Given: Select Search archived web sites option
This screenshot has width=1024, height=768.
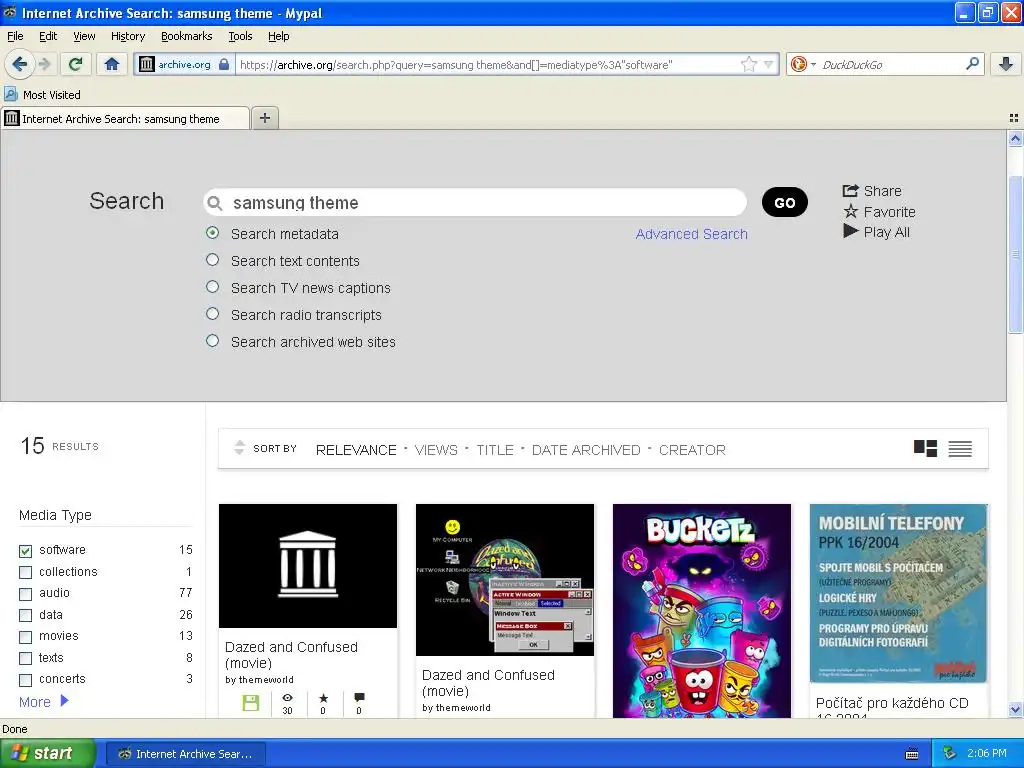Looking at the screenshot, I should (212, 341).
